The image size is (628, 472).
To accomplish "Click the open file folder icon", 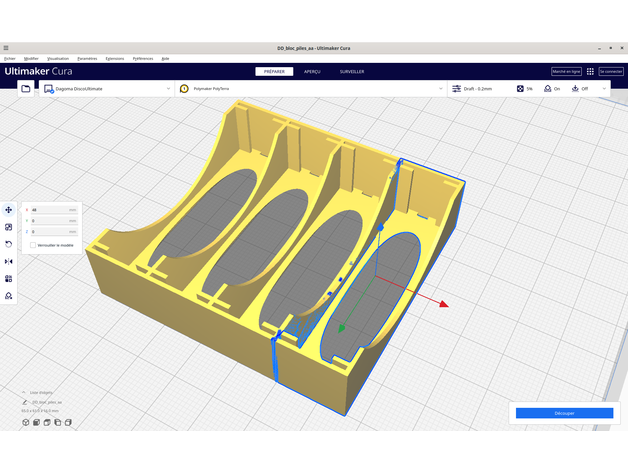I will pyautogui.click(x=26, y=89).
